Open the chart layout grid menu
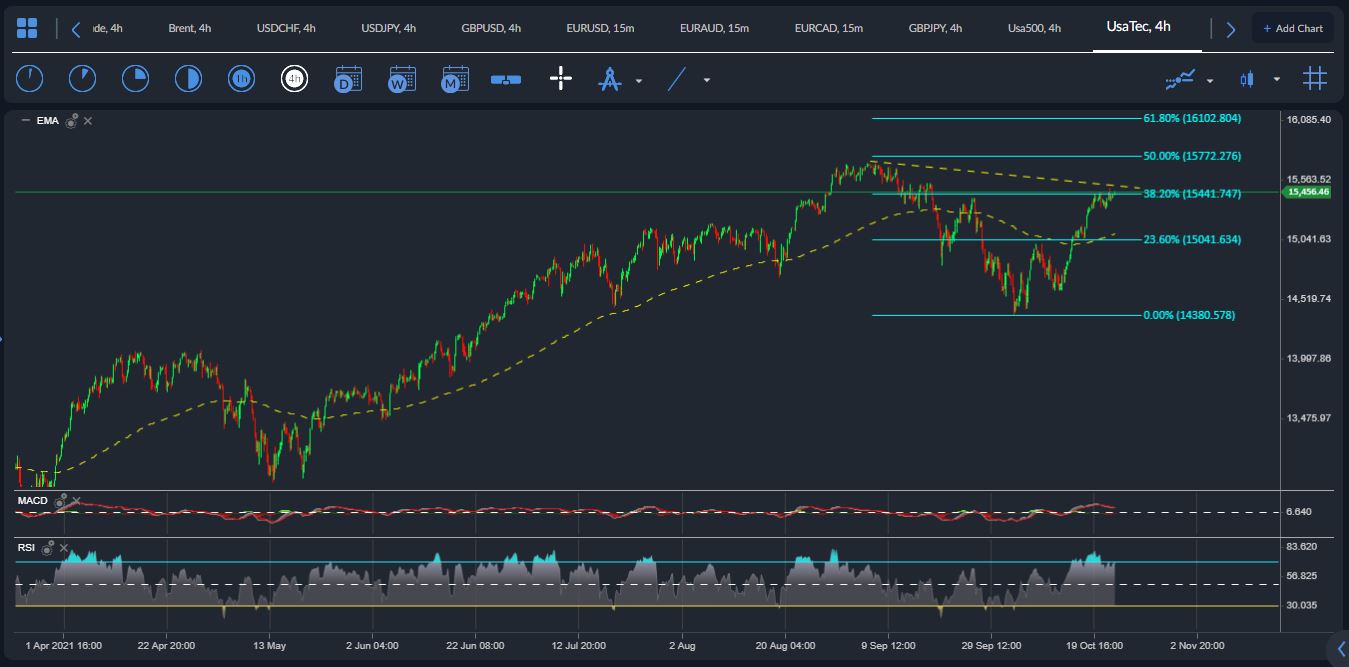This screenshot has height=667, width=1349. [x=28, y=28]
